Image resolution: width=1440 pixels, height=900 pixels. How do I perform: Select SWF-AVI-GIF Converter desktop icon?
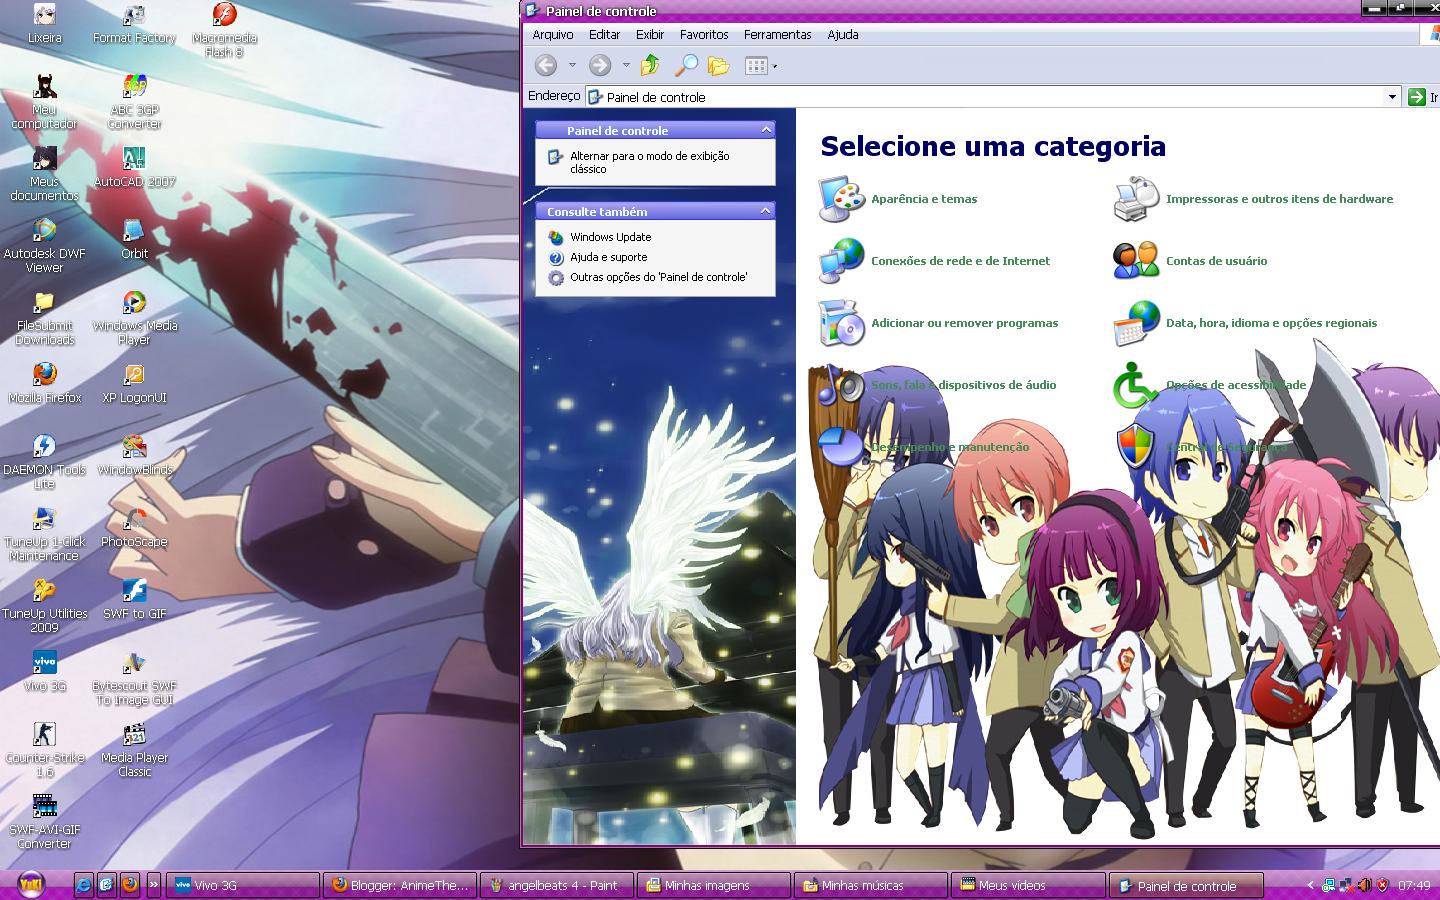click(44, 822)
